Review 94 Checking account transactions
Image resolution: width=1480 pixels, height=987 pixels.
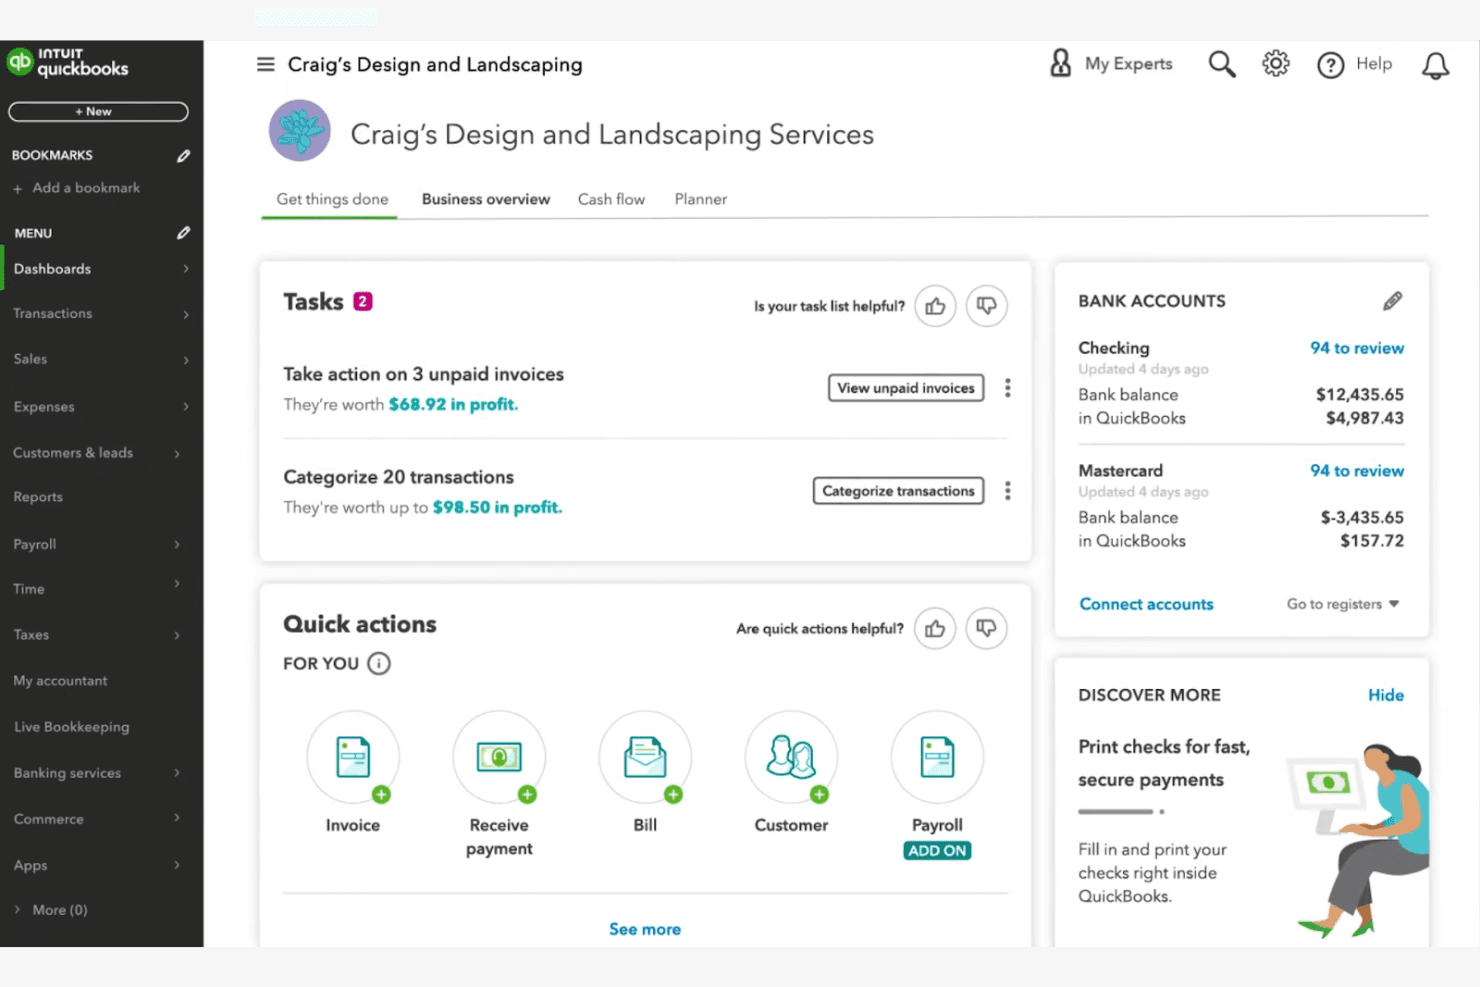pos(1357,348)
